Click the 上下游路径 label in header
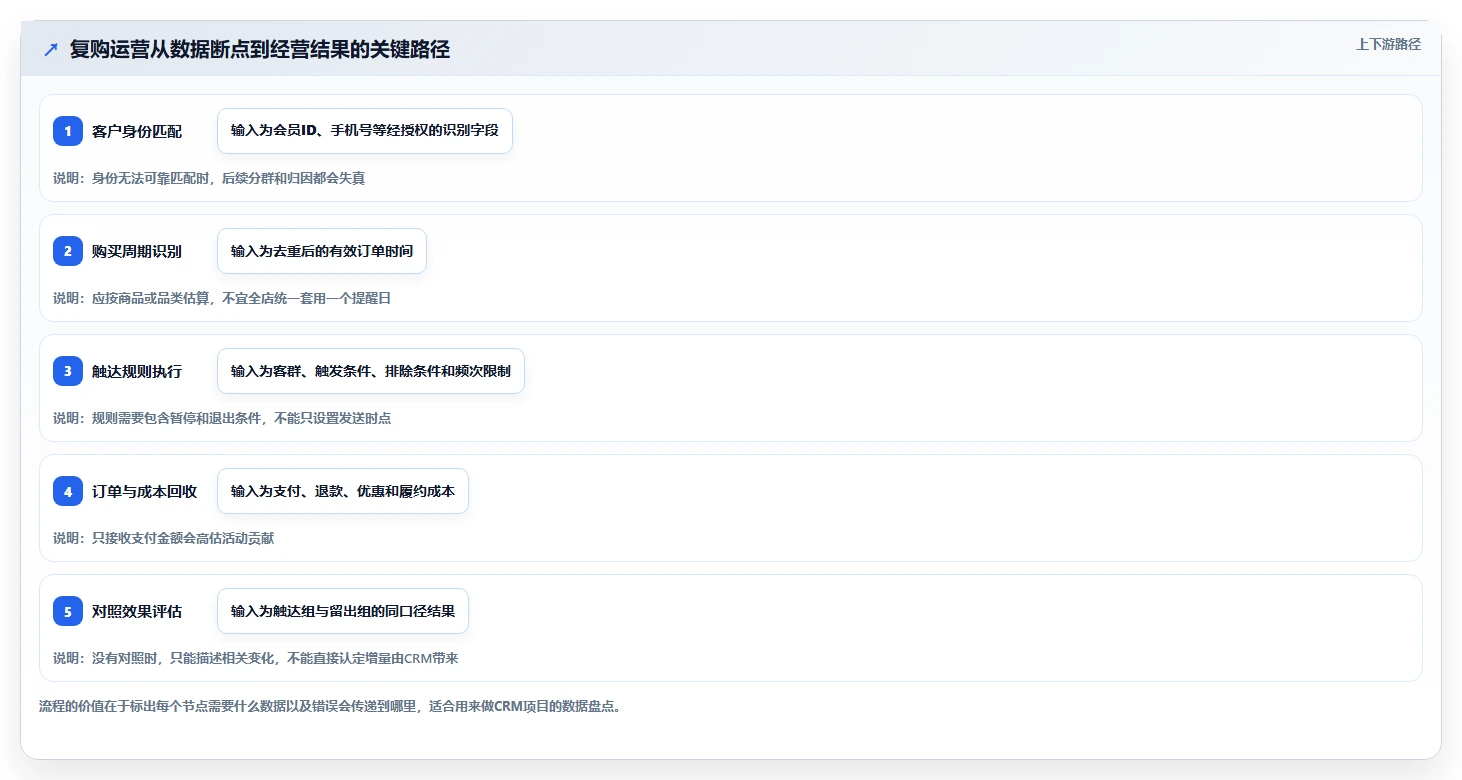The image size is (1462, 780). click(x=1388, y=44)
